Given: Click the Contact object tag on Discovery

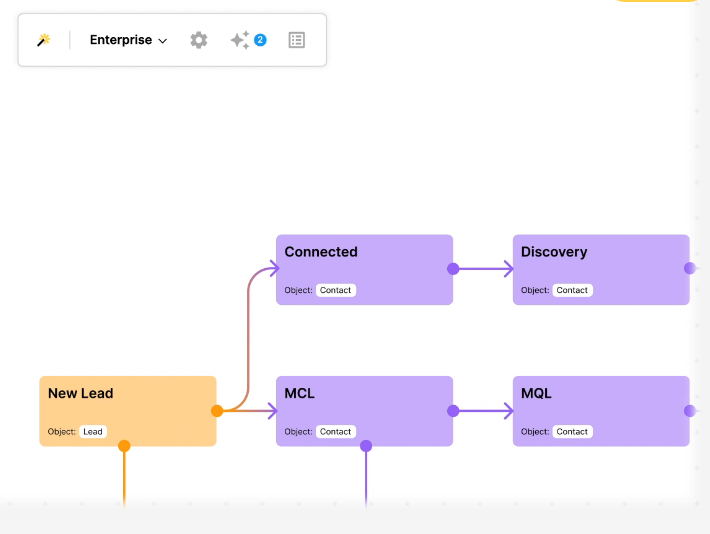Looking at the screenshot, I should [x=572, y=290].
